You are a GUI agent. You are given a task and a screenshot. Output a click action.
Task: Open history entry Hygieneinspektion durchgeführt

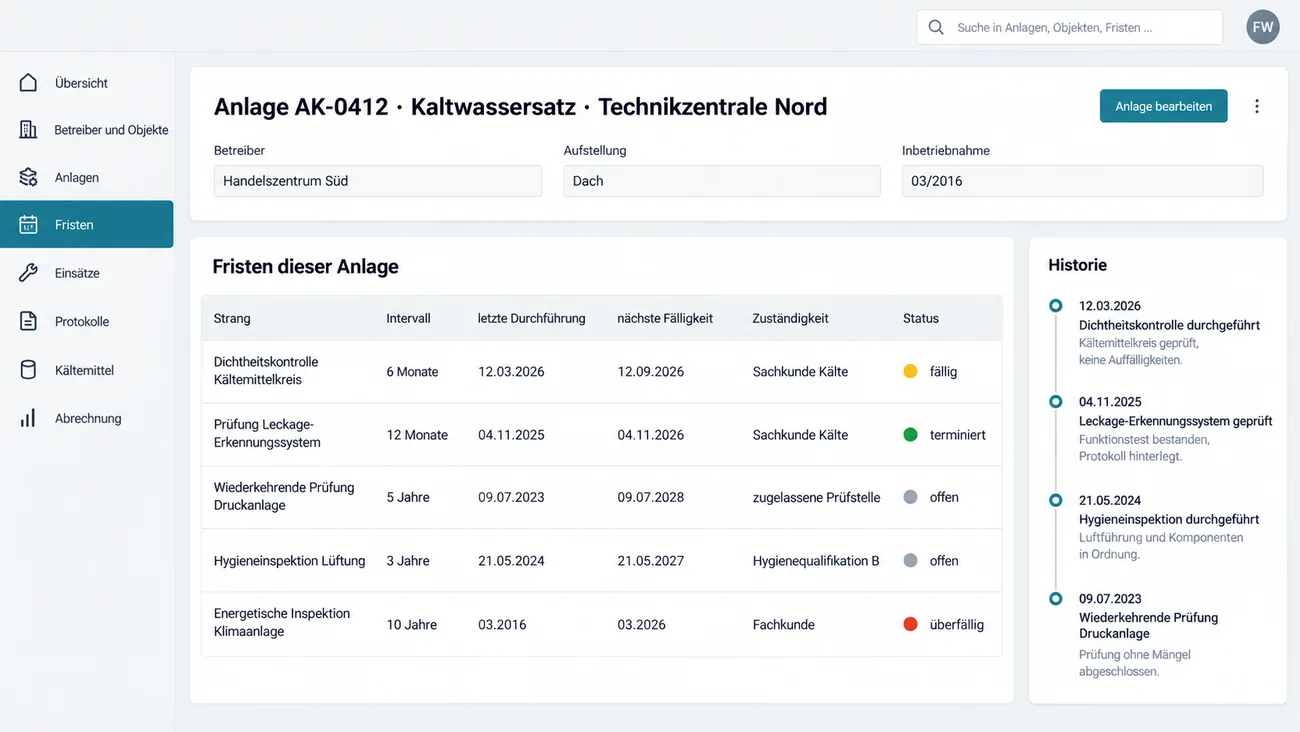pos(1169,519)
